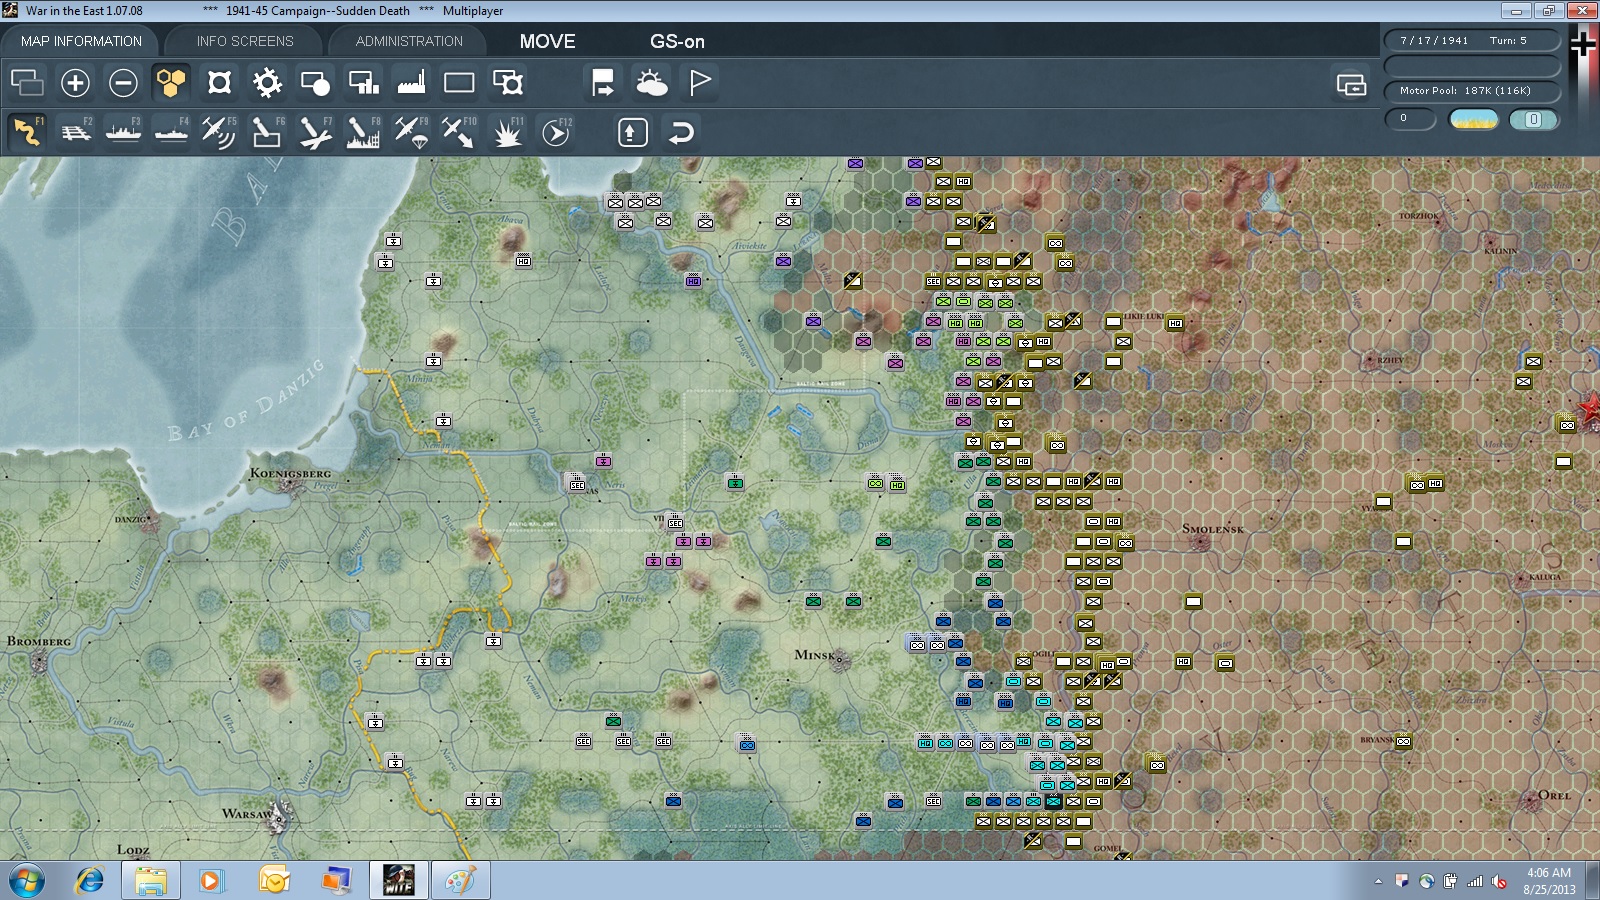Click the Motor Pool status field
Image resolution: width=1600 pixels, height=900 pixels.
[x=1472, y=91]
